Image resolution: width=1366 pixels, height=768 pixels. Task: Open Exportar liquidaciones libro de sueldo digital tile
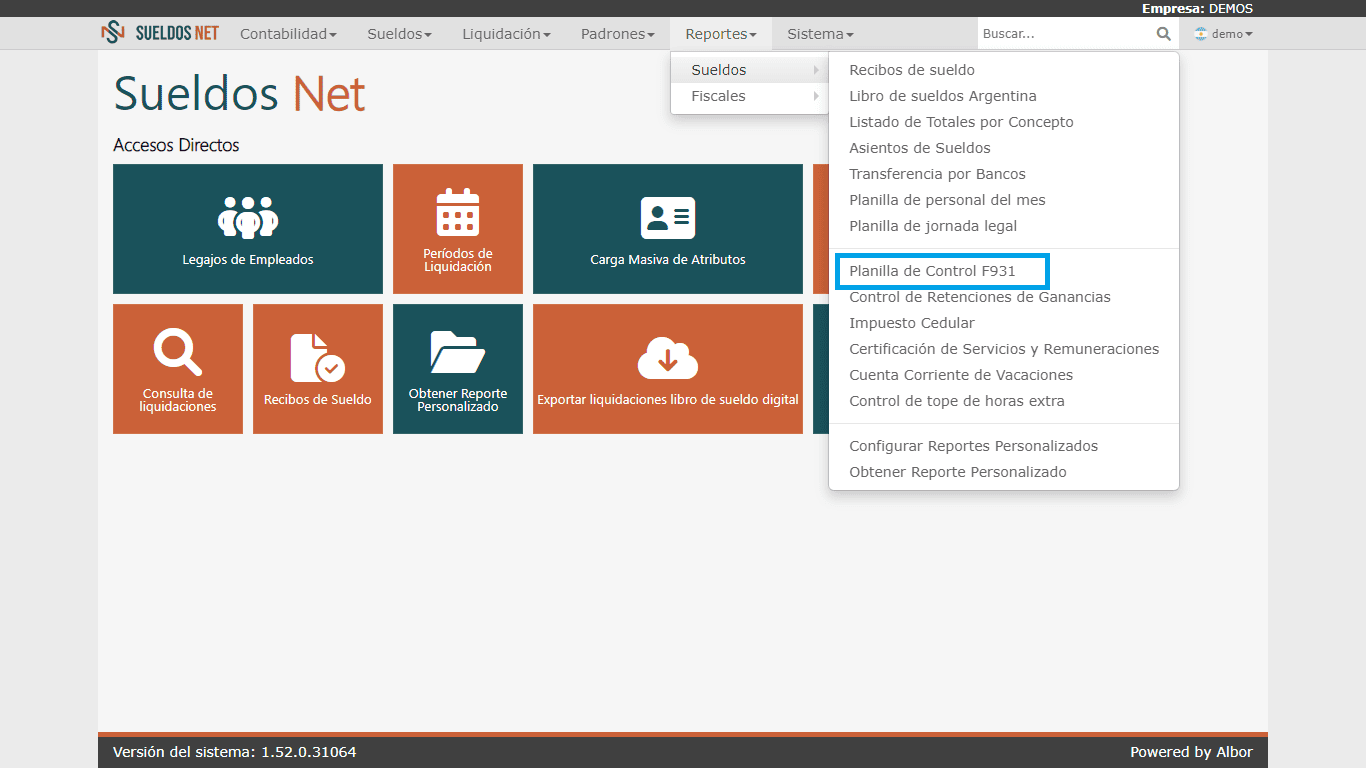click(x=668, y=369)
